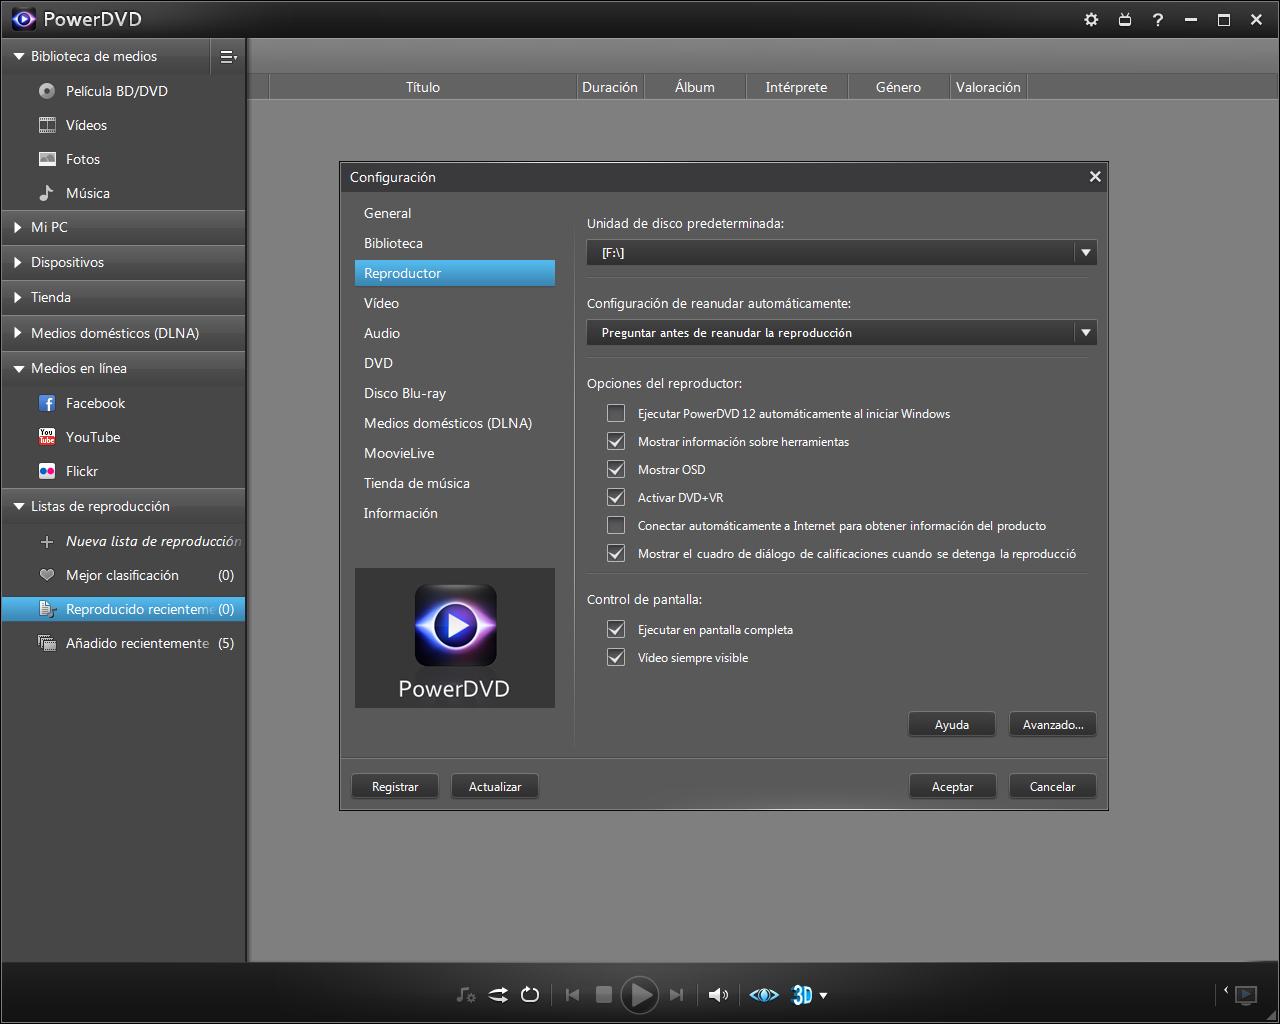The width and height of the screenshot is (1280, 1024).
Task: Open media library view options menu icon
Action: click(x=228, y=57)
